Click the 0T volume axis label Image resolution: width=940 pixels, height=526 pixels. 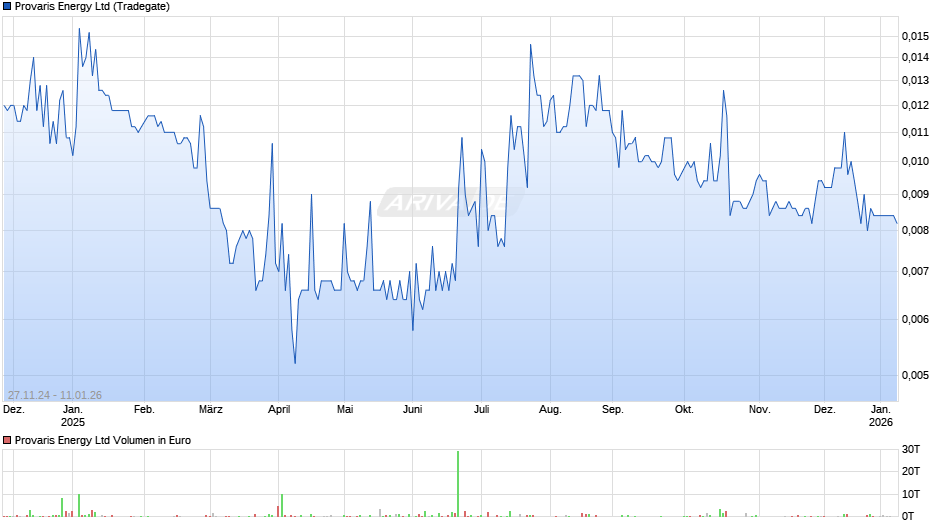tap(908, 516)
